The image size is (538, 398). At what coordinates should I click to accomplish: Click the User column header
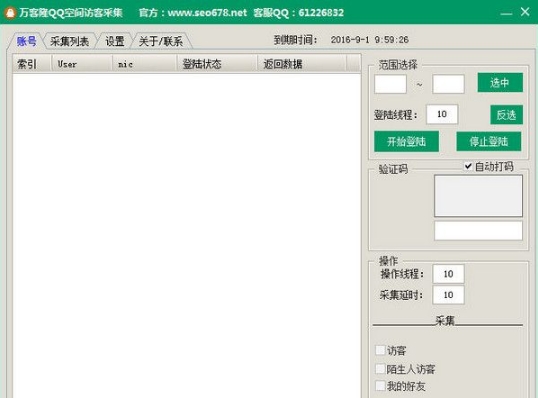coord(82,64)
